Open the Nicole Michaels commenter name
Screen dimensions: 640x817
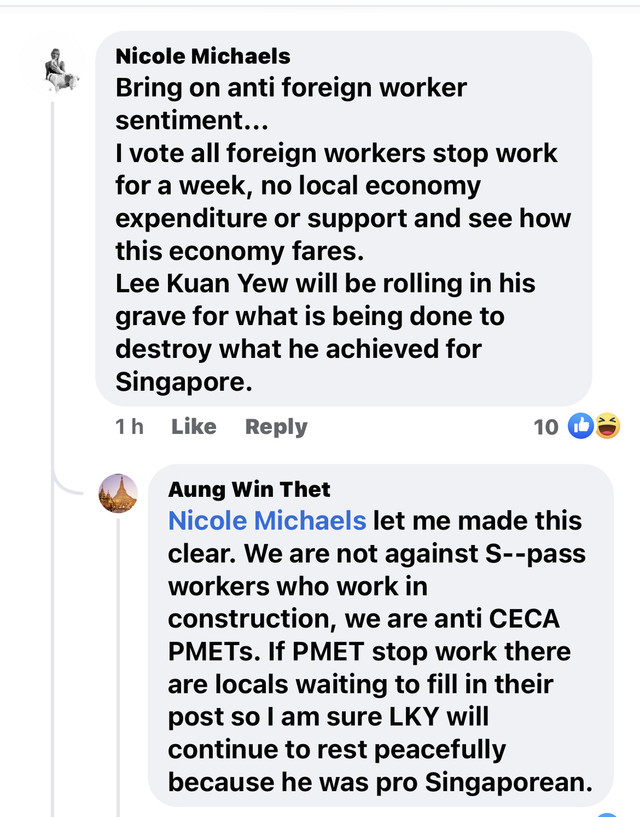point(203,56)
